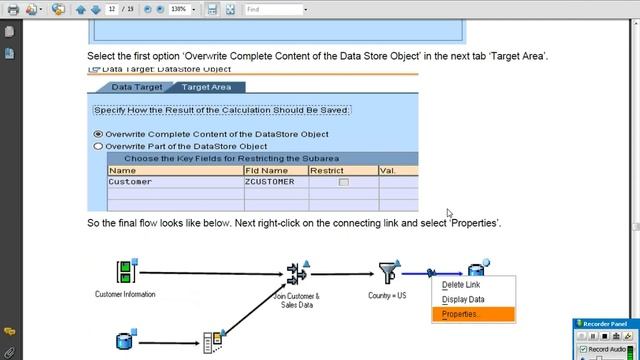Open the Comments panel in sidebar
This screenshot has height=360, width=640.
click(x=9, y=331)
